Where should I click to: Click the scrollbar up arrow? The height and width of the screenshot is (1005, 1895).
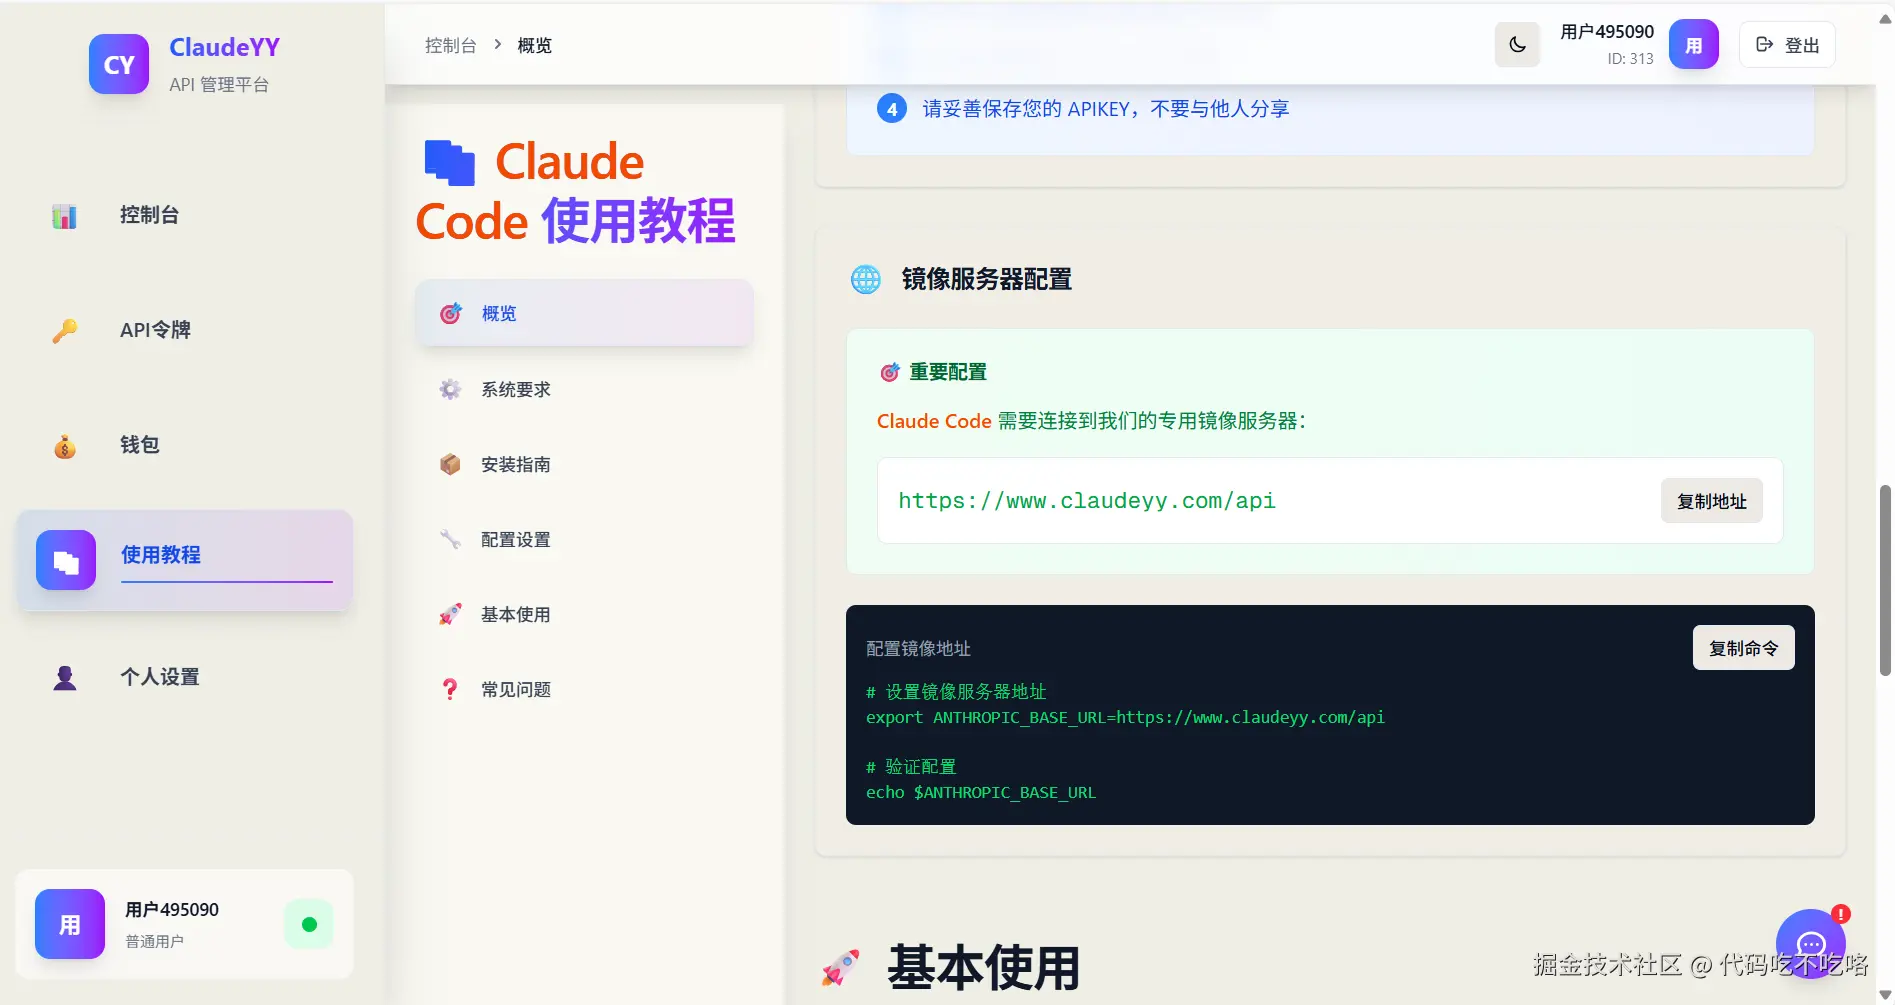tap(1885, 17)
